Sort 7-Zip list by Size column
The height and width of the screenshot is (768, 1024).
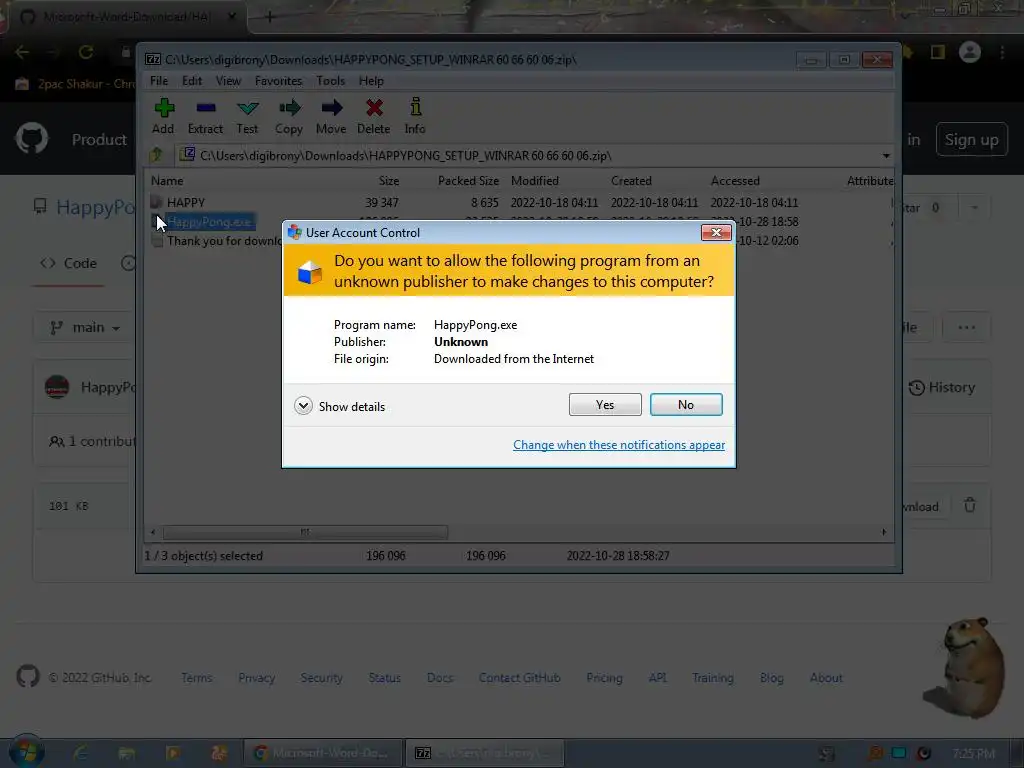pyautogui.click(x=389, y=181)
